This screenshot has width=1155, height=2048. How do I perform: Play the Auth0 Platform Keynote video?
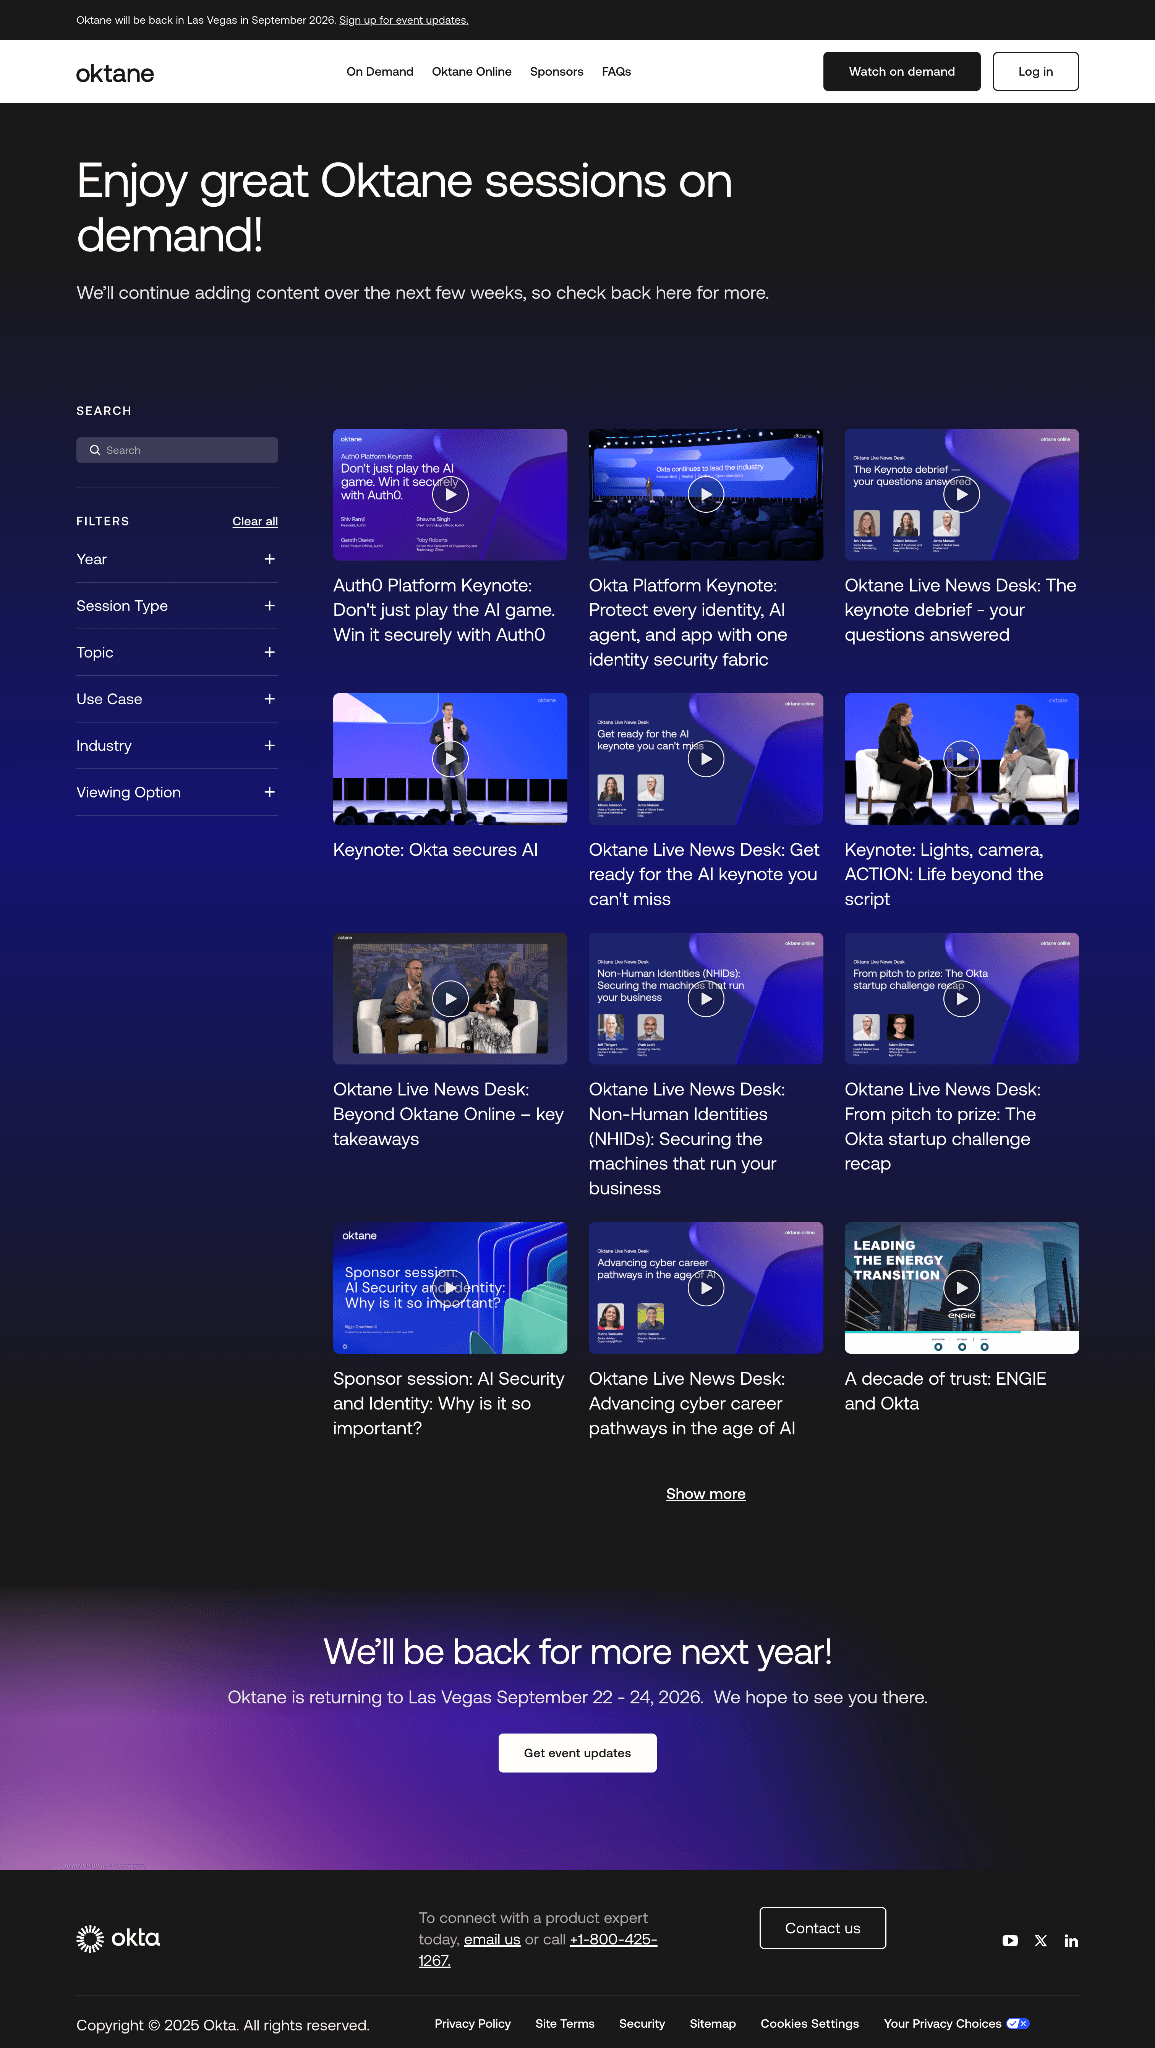click(450, 494)
